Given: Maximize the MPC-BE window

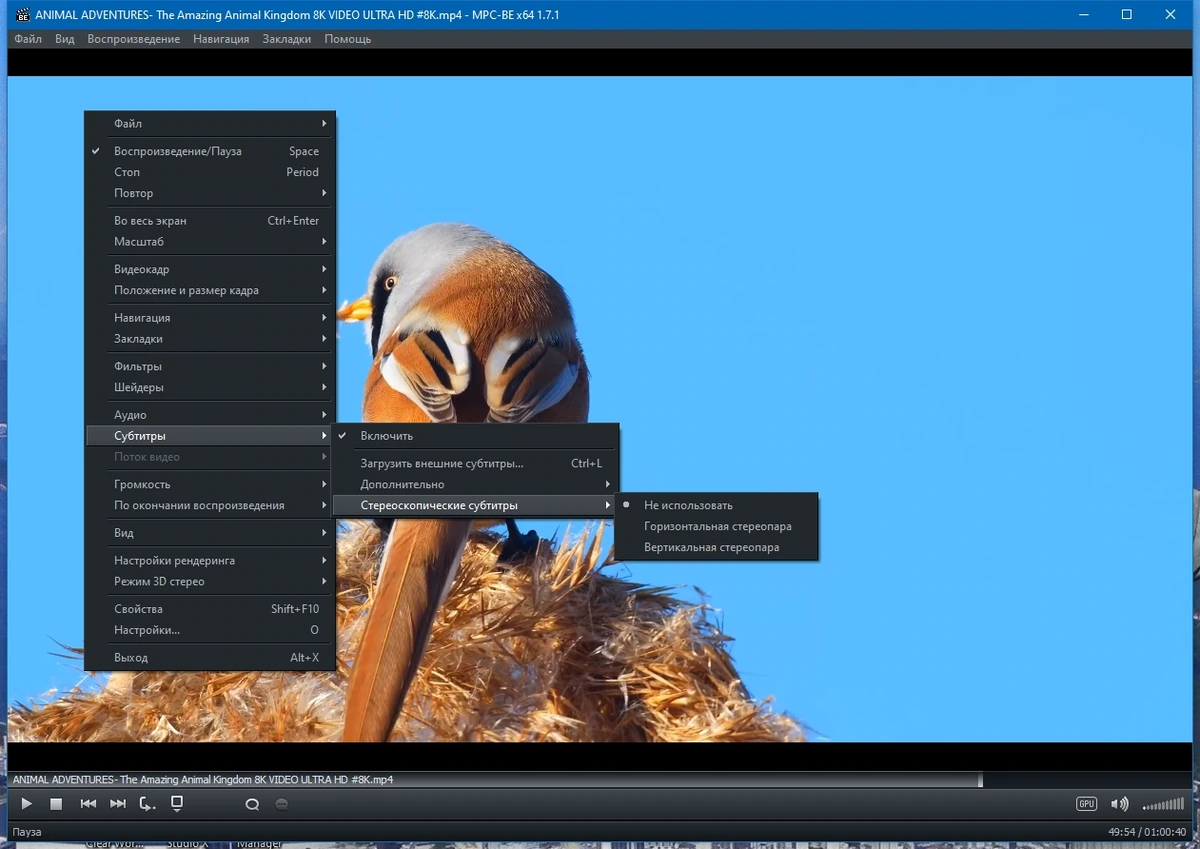Looking at the screenshot, I should tap(1126, 15).
